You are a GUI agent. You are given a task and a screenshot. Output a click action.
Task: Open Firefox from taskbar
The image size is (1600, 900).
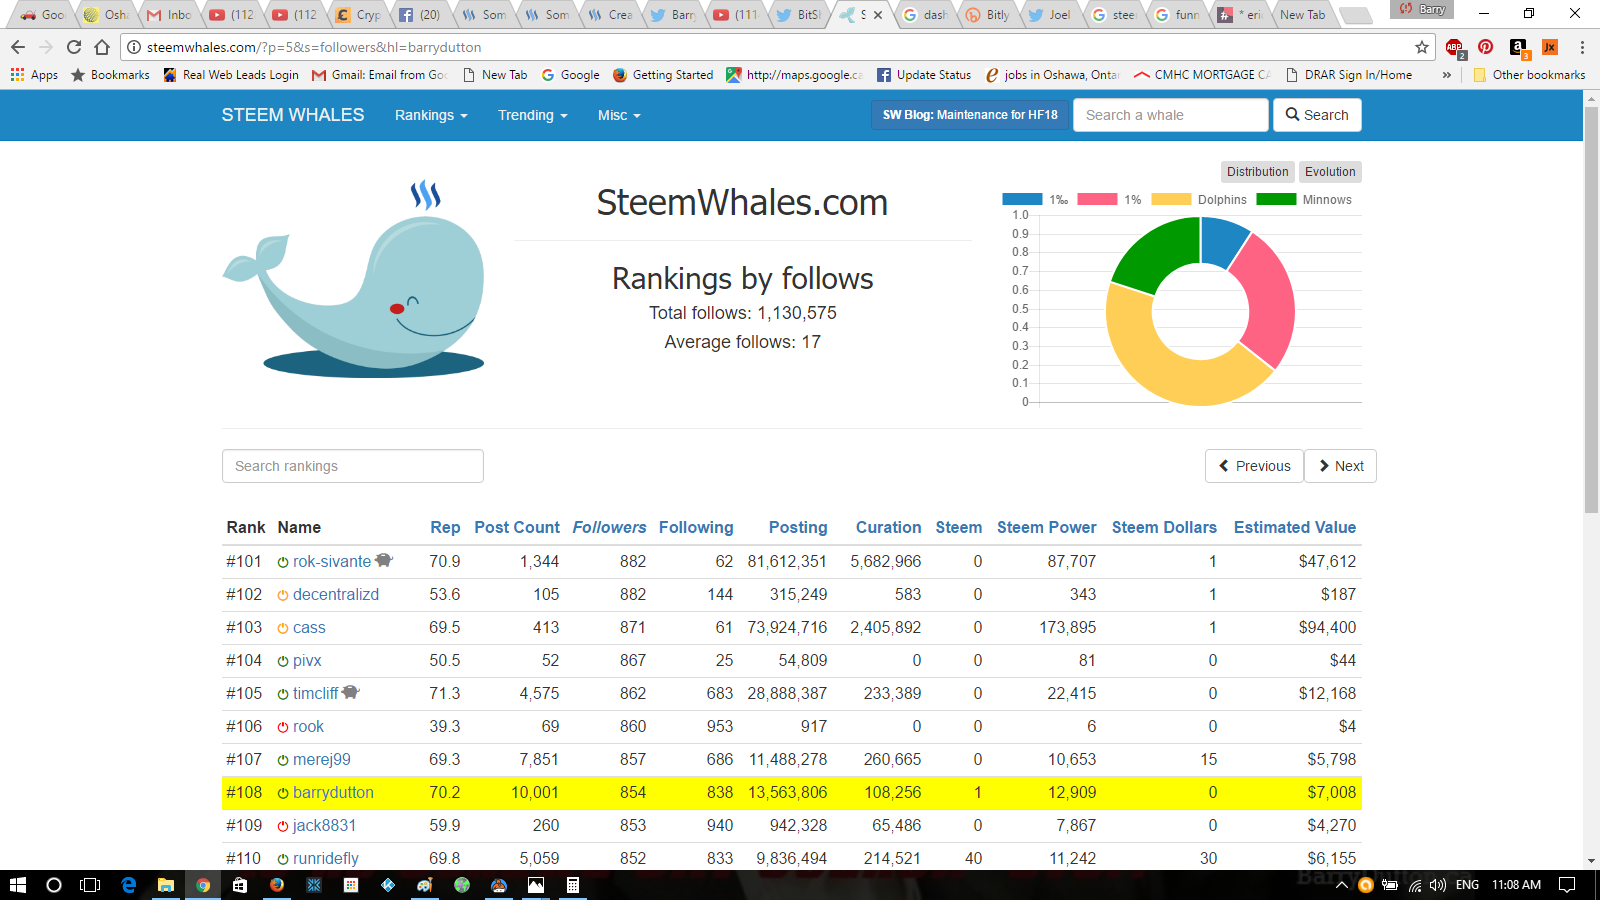[x=277, y=885]
